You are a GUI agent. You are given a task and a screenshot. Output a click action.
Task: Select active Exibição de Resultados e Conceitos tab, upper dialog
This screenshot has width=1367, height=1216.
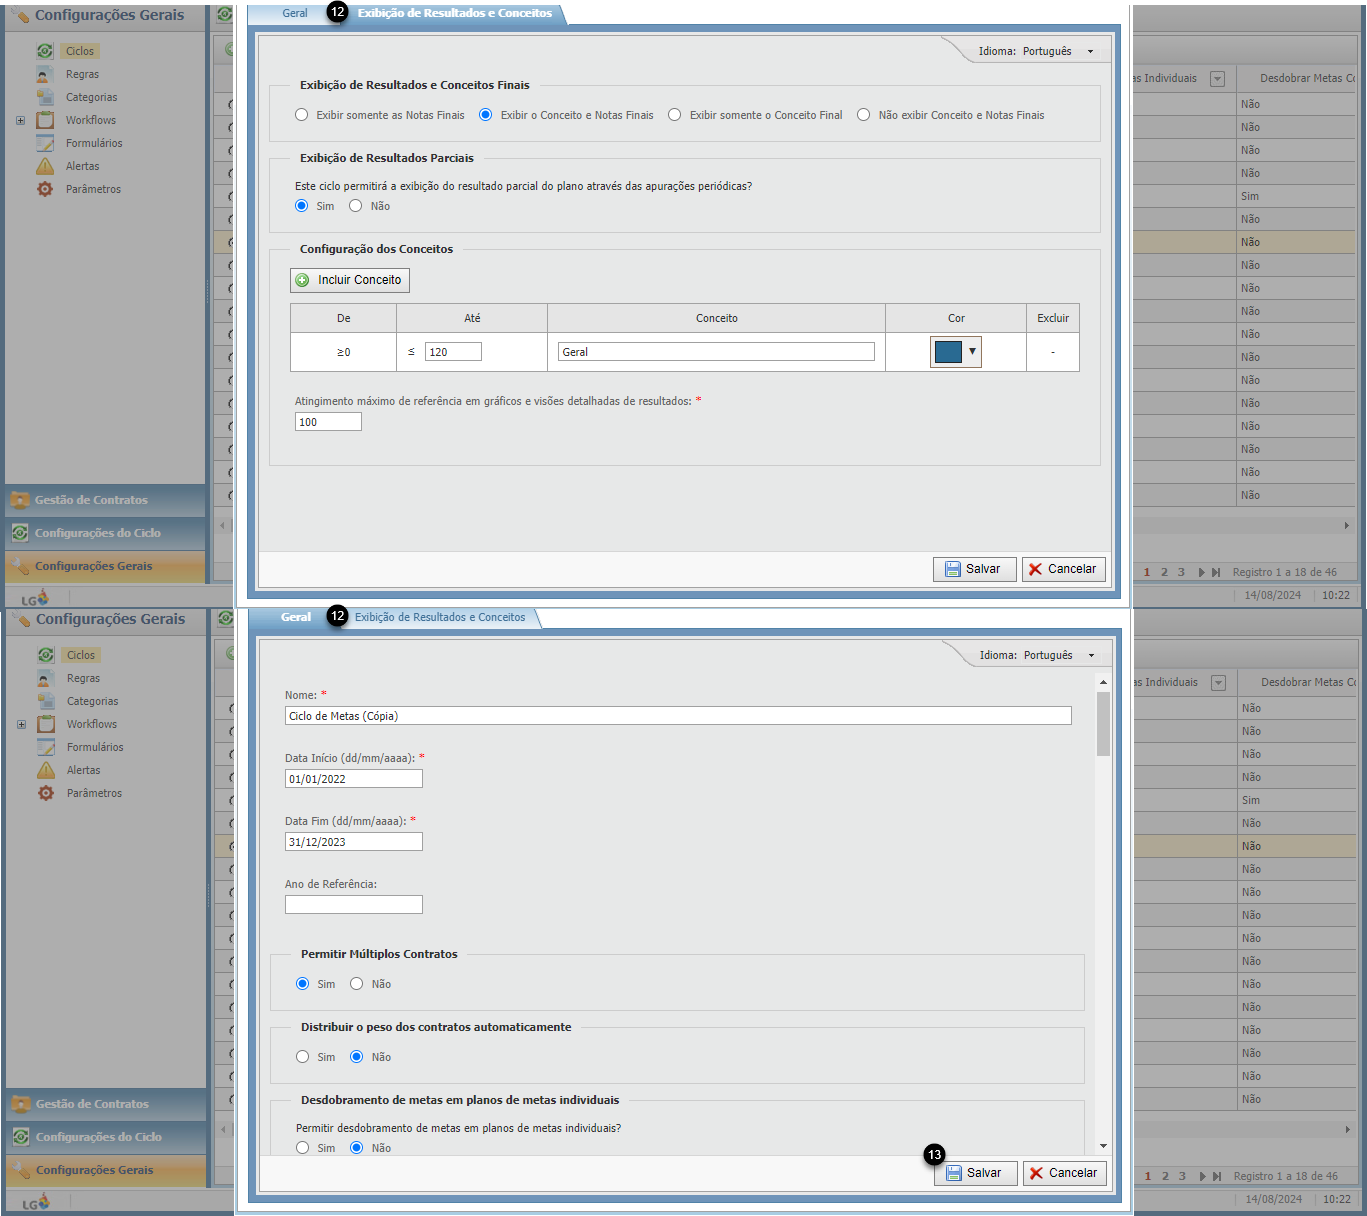click(x=455, y=13)
